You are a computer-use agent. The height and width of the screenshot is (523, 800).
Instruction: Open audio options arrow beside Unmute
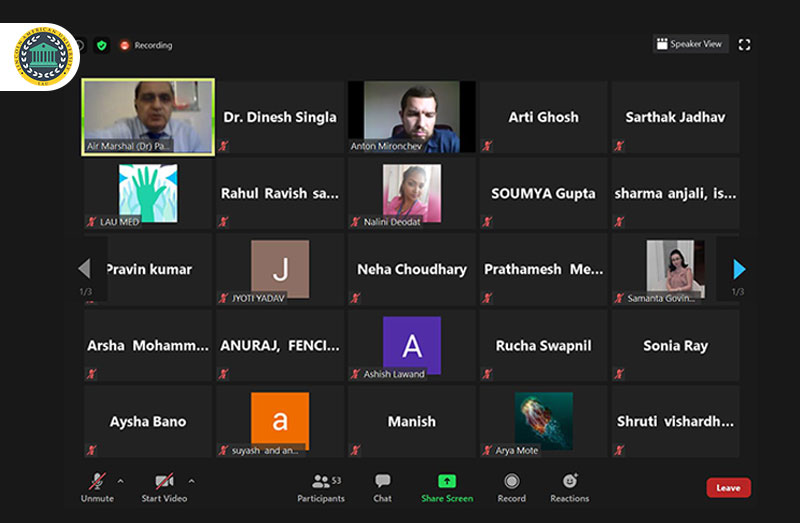120,481
